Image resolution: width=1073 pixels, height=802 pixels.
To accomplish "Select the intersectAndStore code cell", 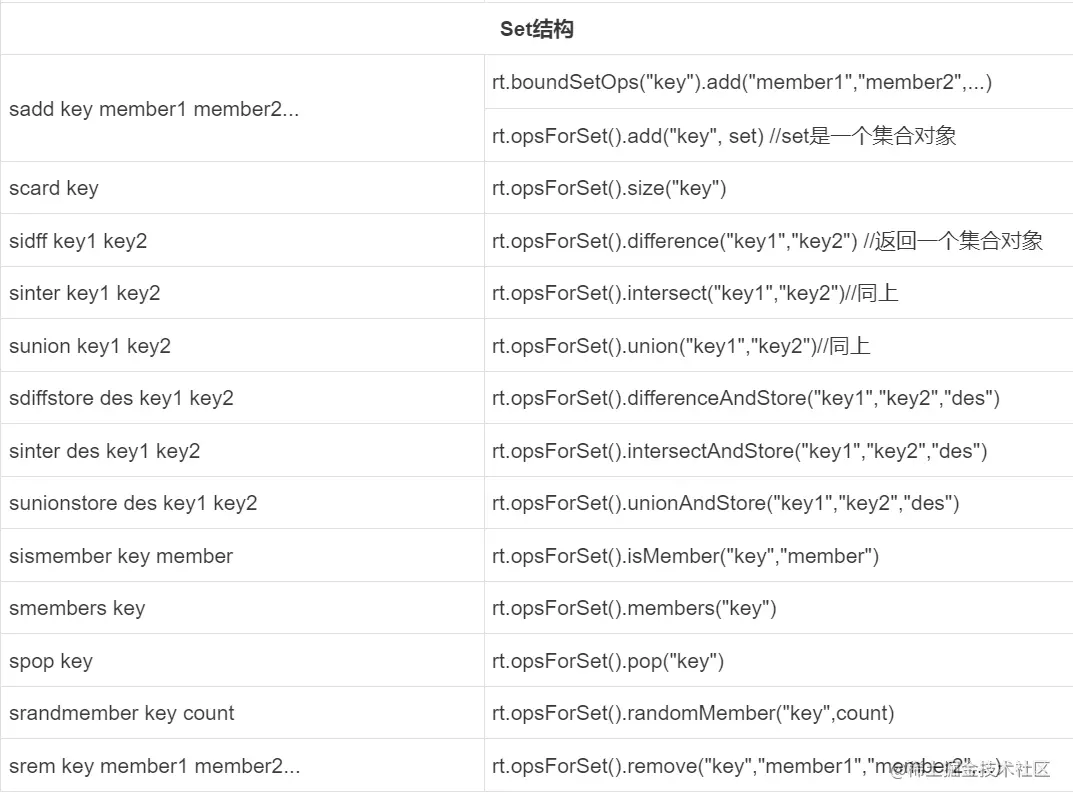I will tap(739, 451).
